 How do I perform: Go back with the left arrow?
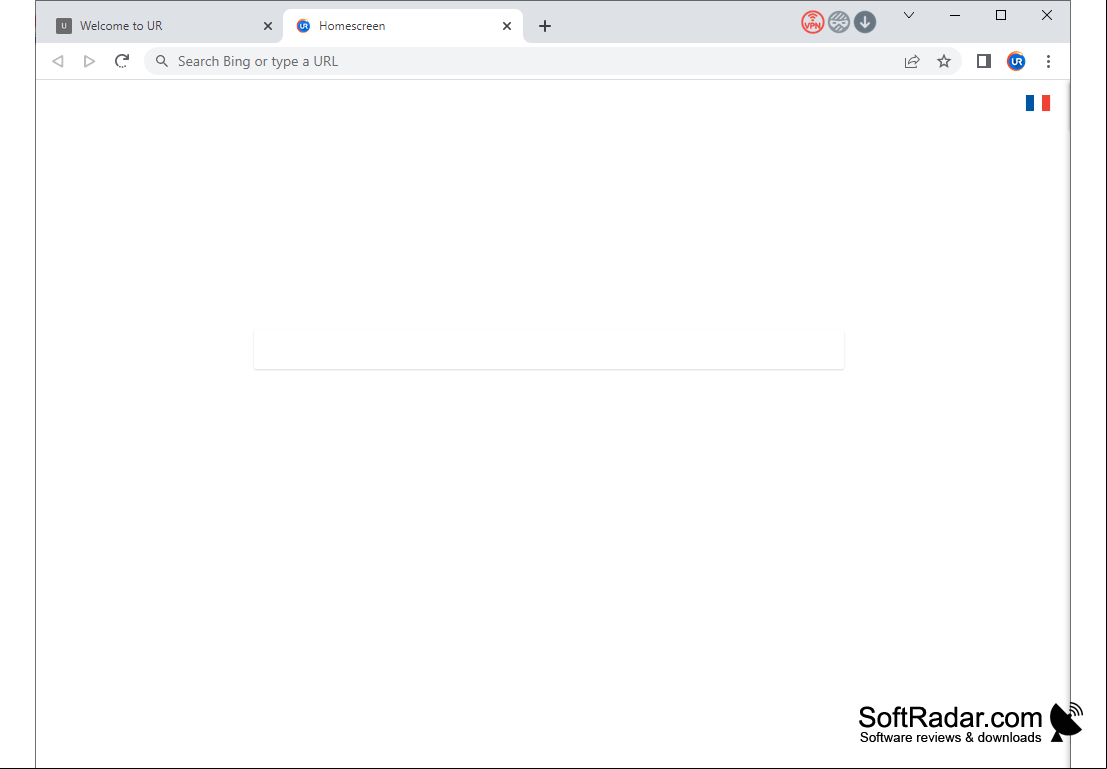click(58, 61)
